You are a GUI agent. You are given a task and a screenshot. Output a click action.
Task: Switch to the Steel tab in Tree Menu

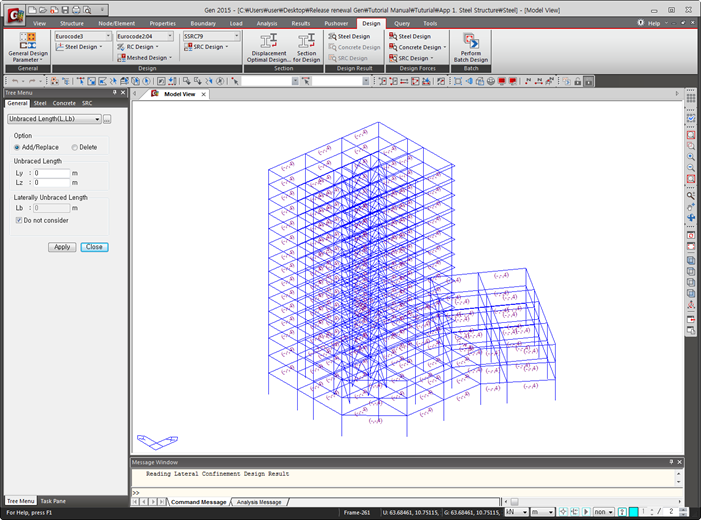coord(40,103)
